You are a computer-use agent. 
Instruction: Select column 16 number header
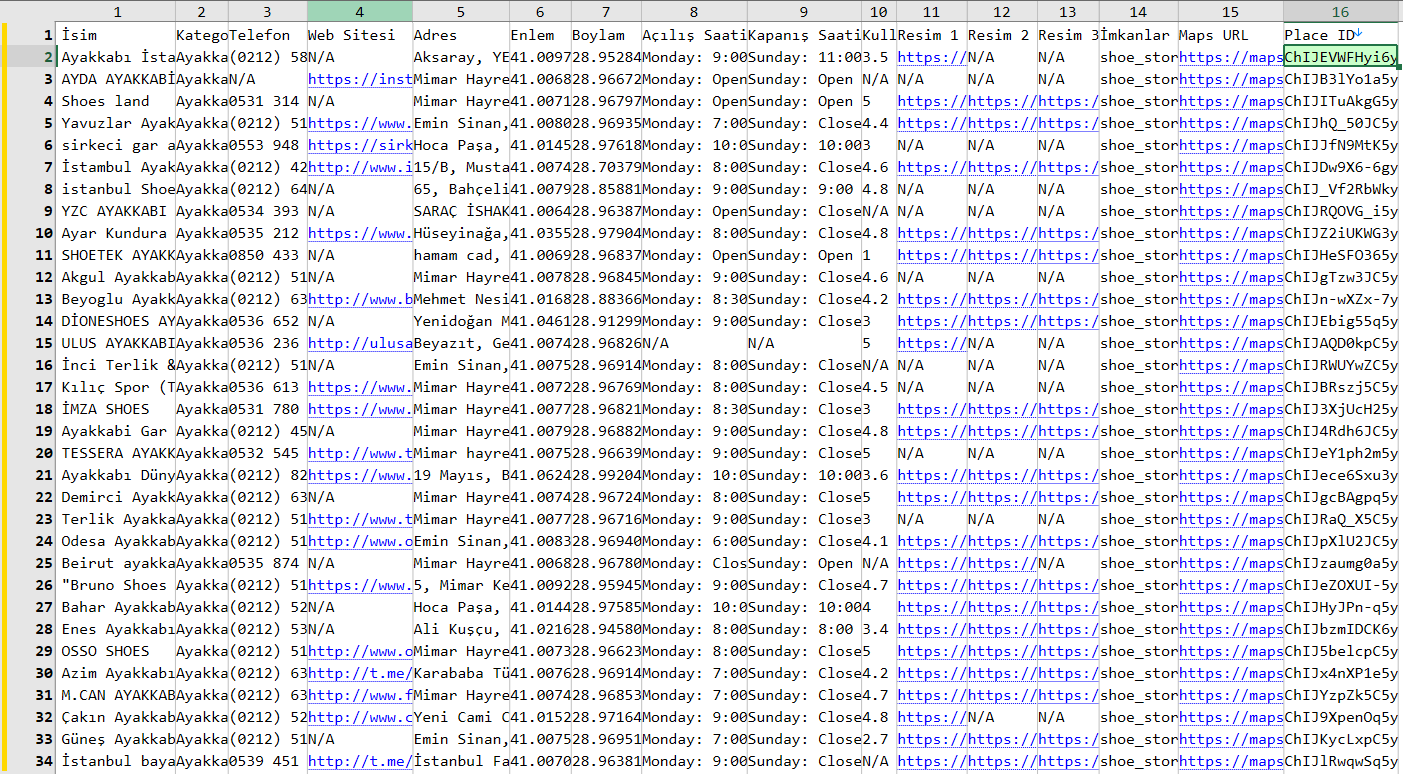pyautogui.click(x=1340, y=11)
